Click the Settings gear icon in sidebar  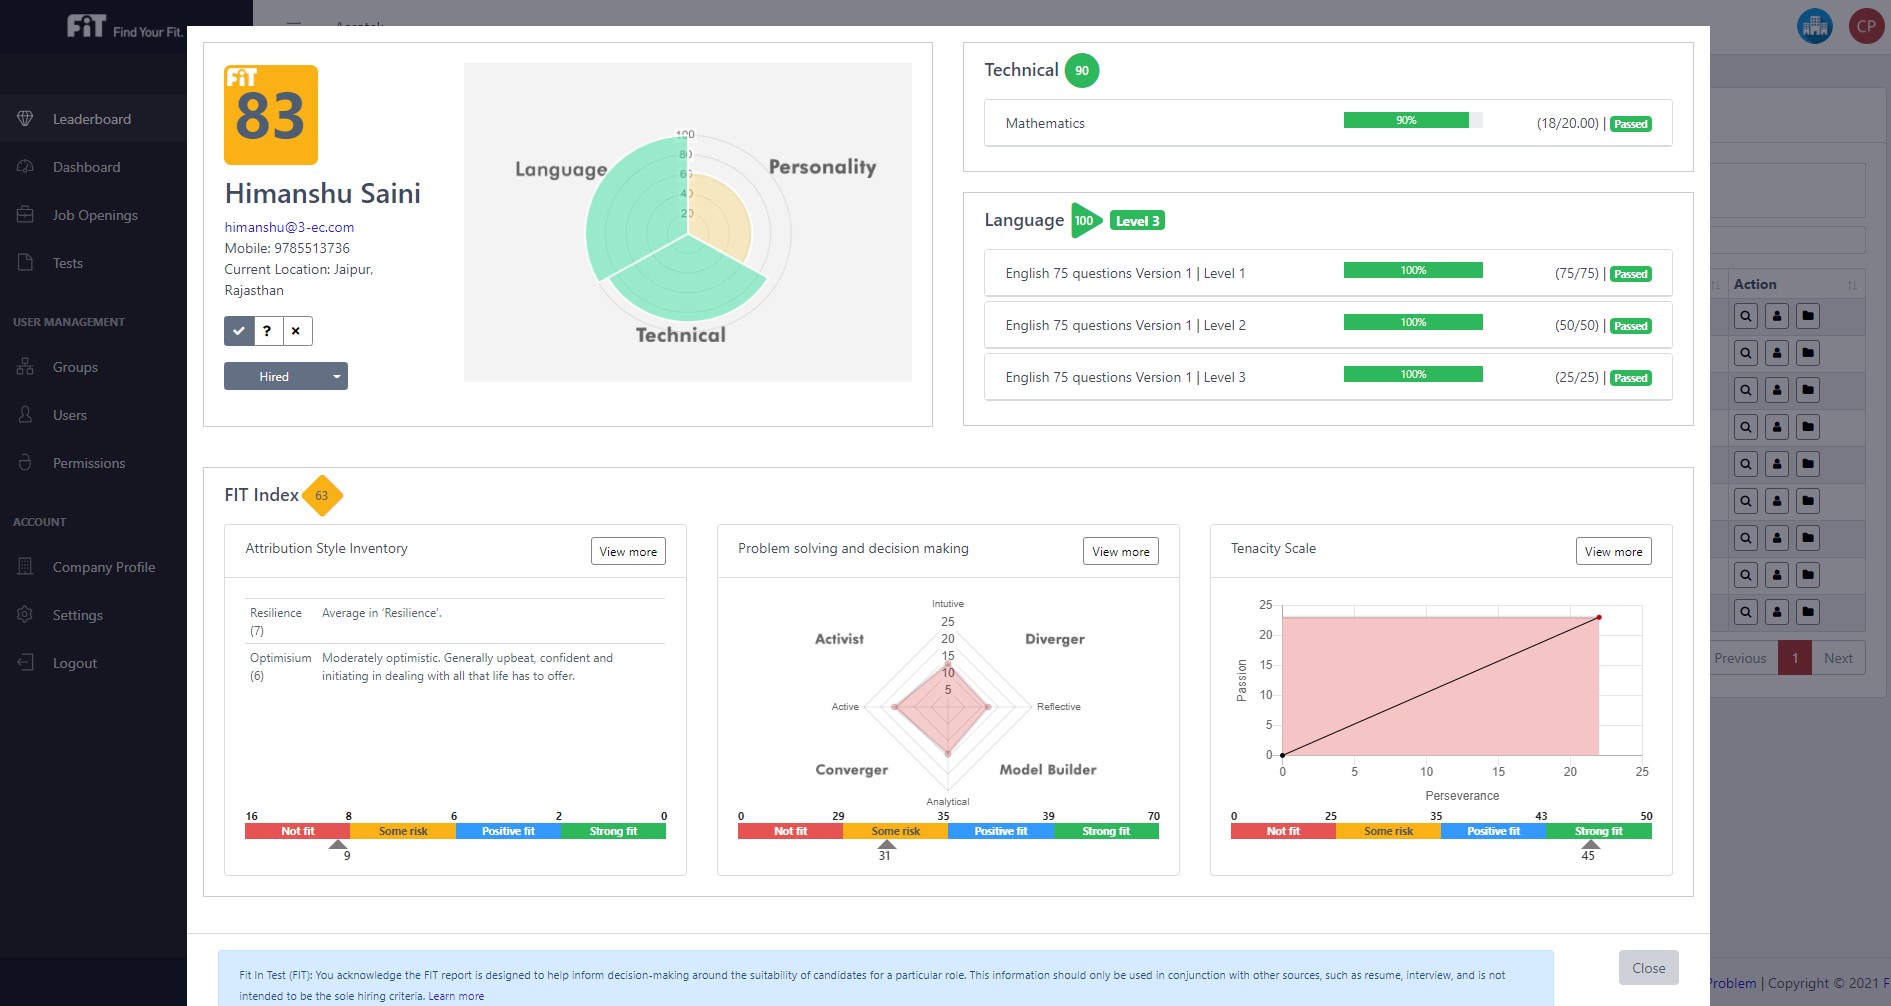(x=25, y=615)
